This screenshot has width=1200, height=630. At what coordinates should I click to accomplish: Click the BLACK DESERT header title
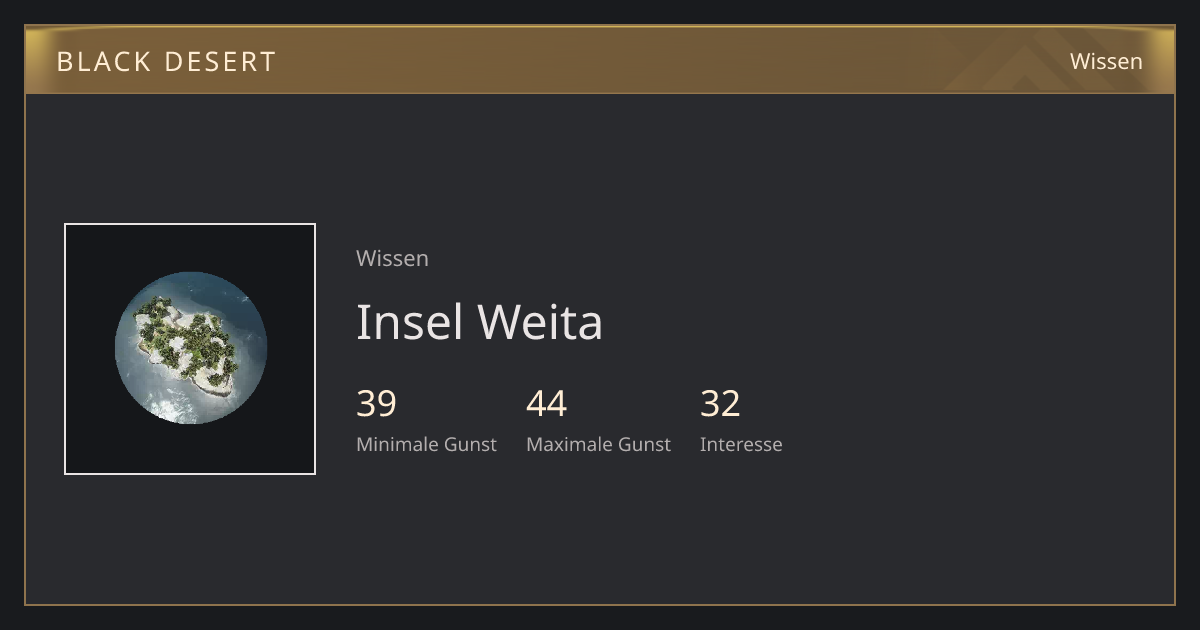(166, 61)
